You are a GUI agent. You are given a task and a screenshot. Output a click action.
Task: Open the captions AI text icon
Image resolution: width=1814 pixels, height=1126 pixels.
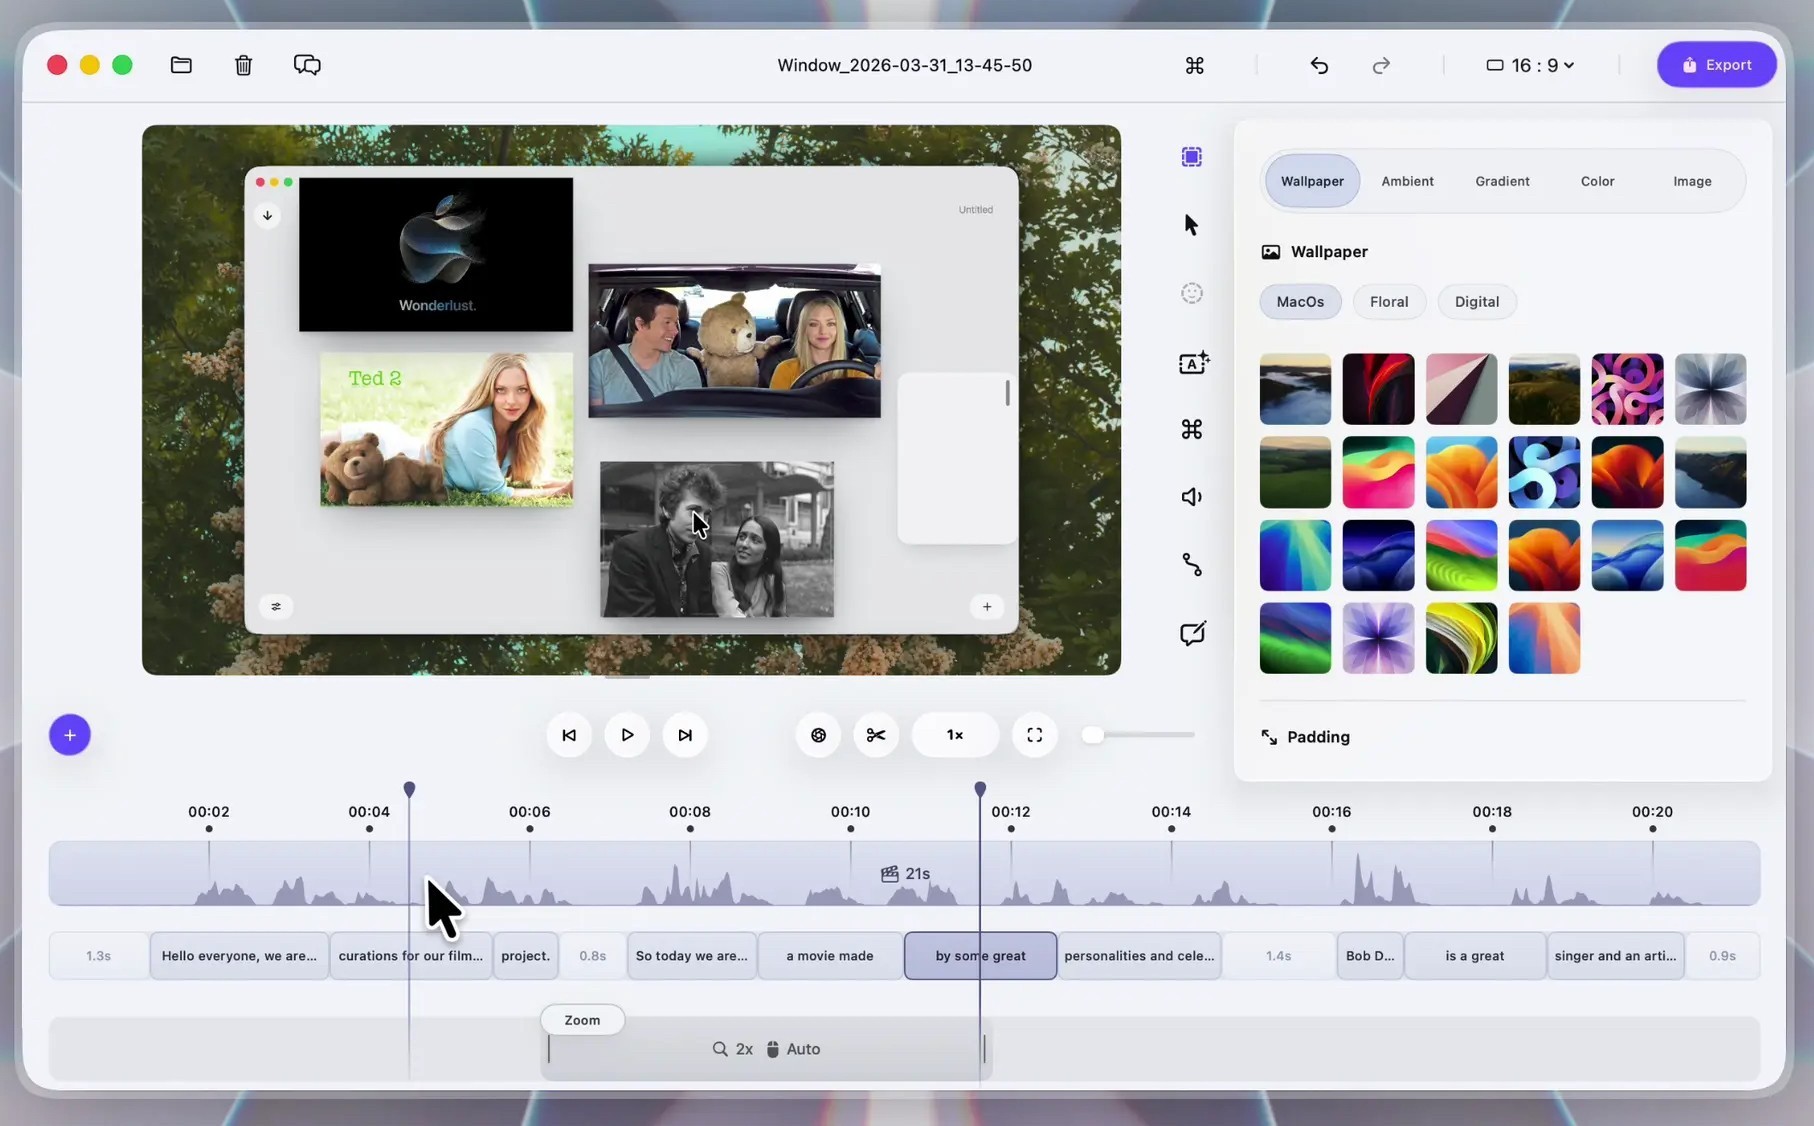(1193, 362)
